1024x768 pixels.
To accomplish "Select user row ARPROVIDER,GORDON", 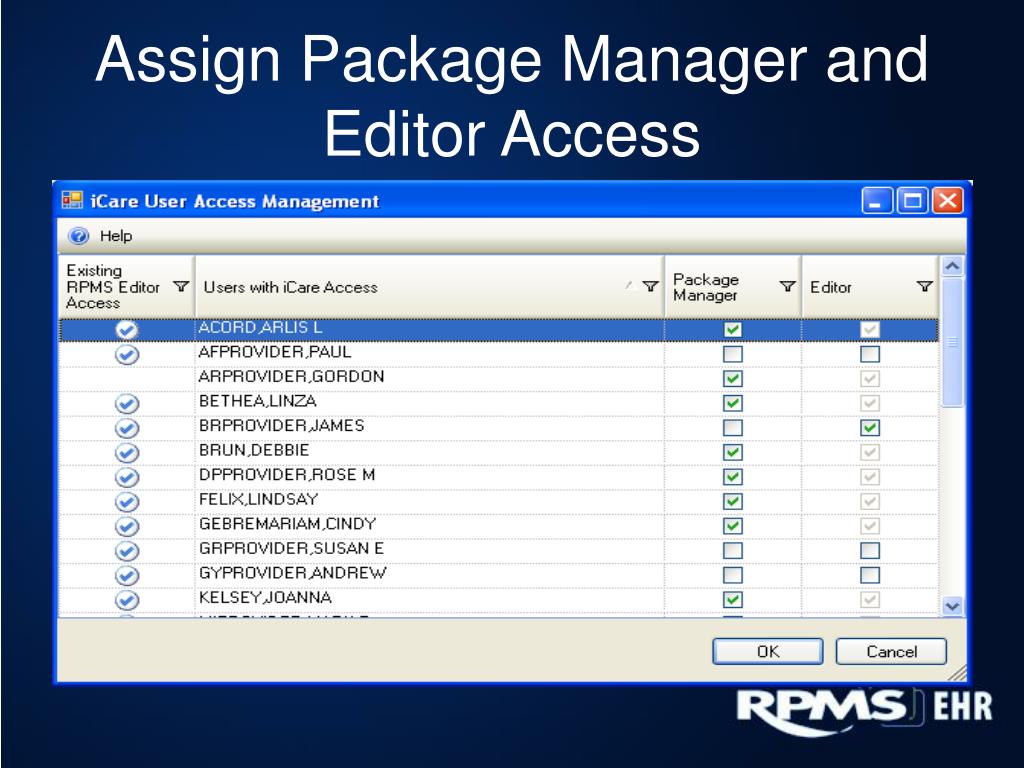I will [x=498, y=379].
